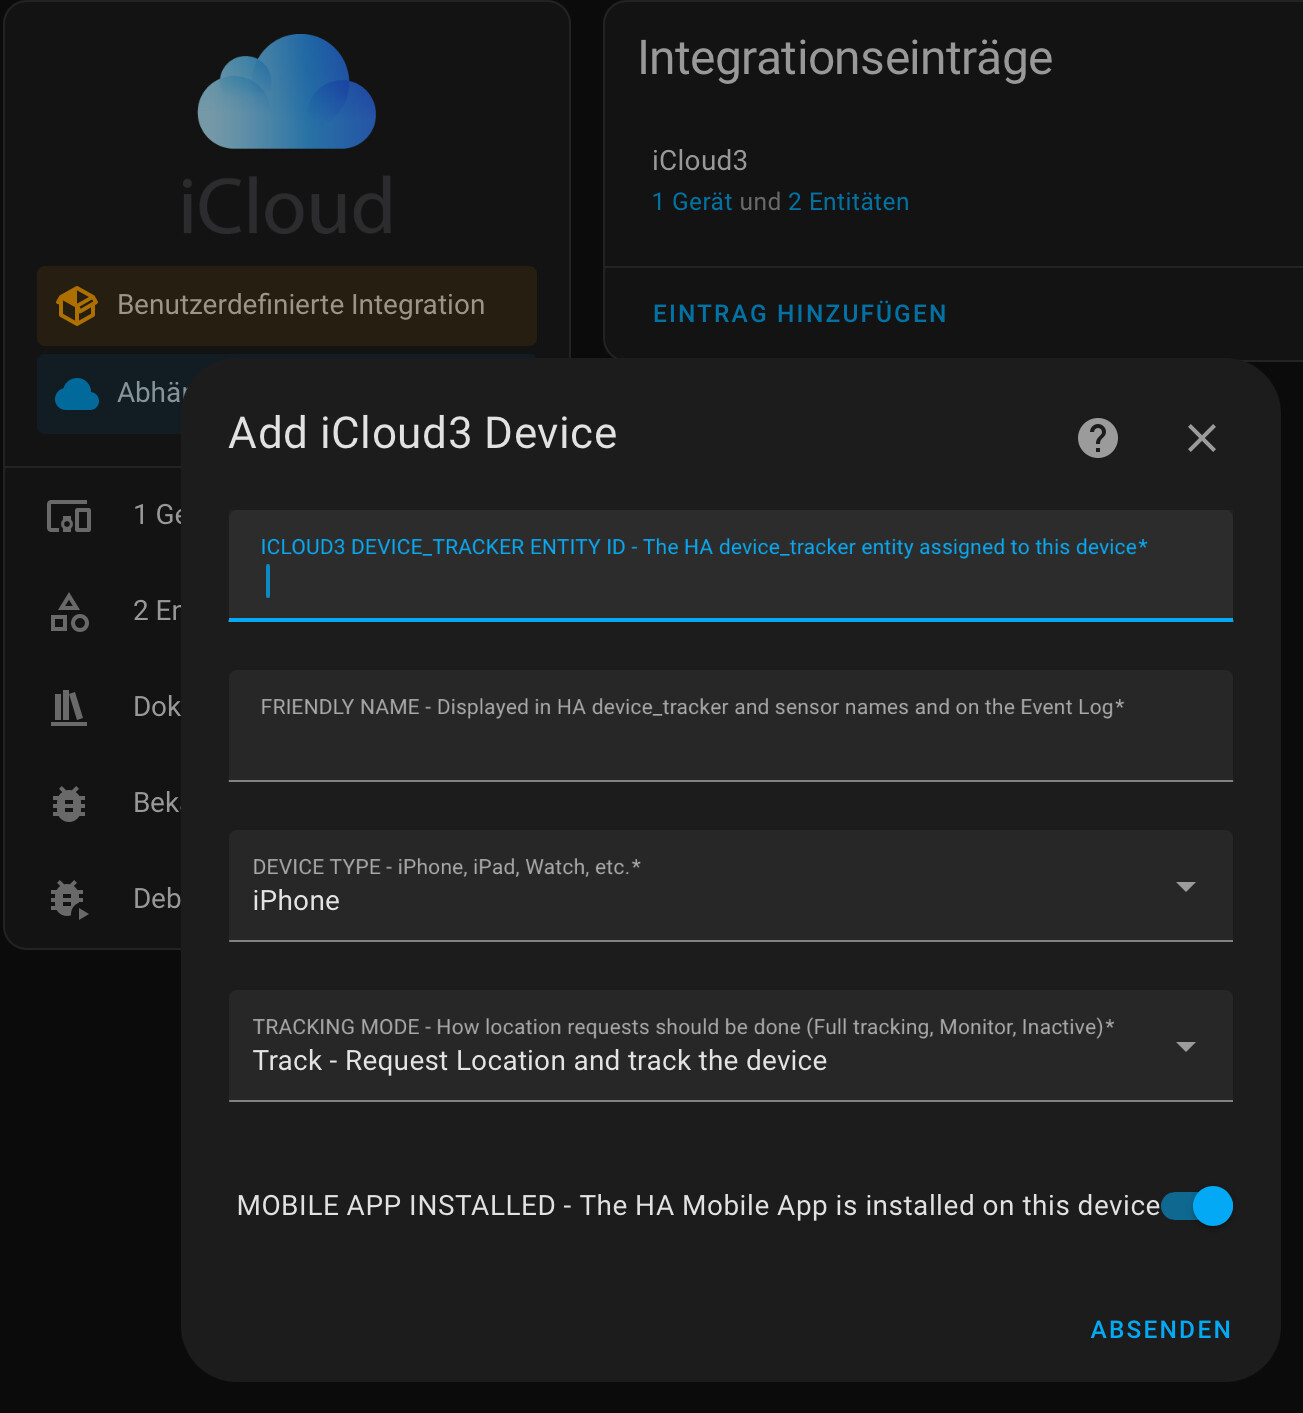The image size is (1303, 1413).
Task: Click the ABSENDEN button
Action: pyautogui.click(x=1160, y=1329)
